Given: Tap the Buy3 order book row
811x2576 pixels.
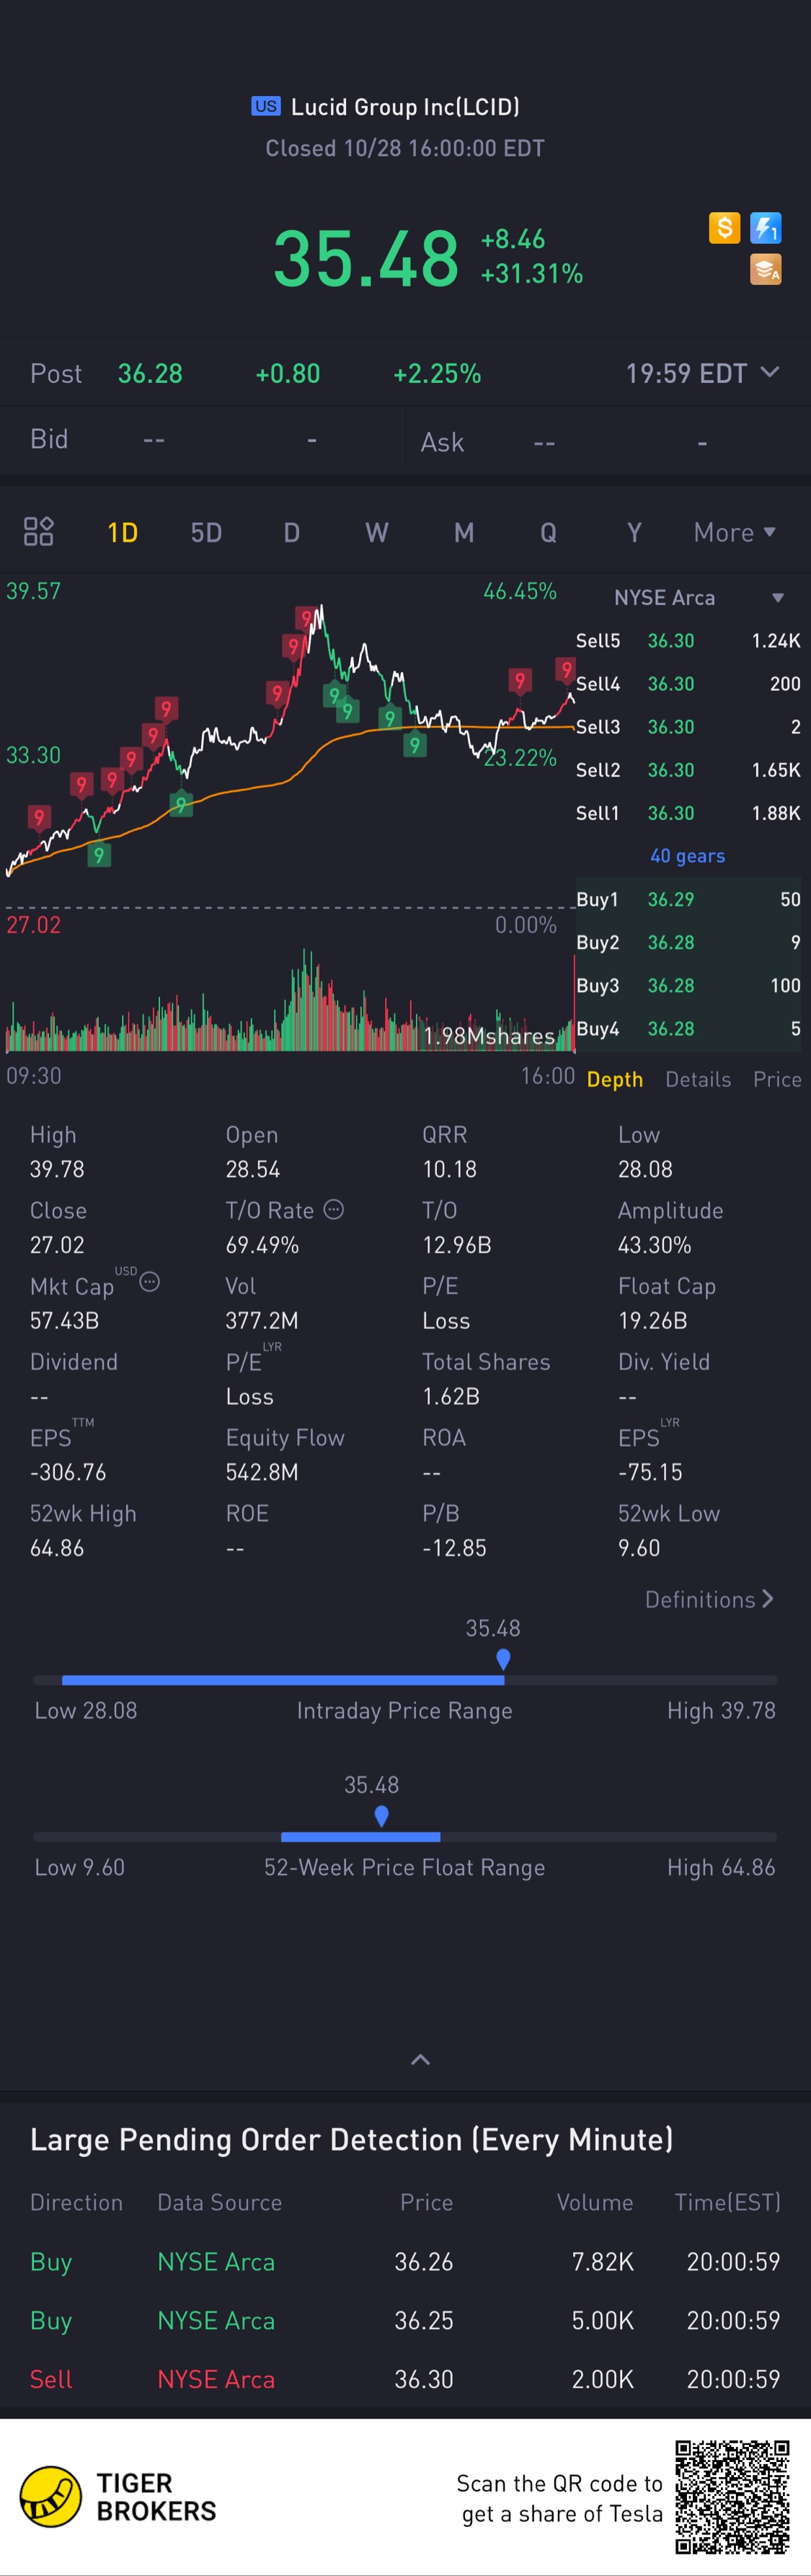Looking at the screenshot, I should (688, 985).
